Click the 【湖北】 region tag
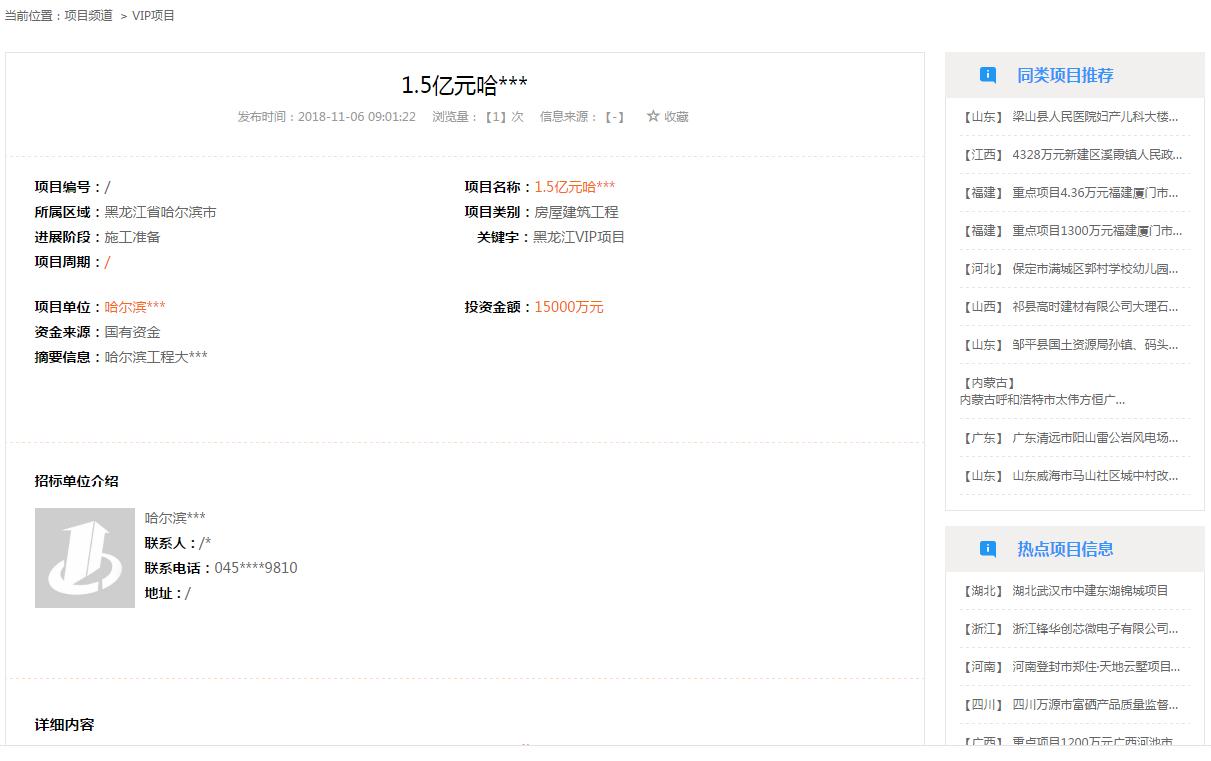Screen dimensions: 1211x761 point(982,590)
